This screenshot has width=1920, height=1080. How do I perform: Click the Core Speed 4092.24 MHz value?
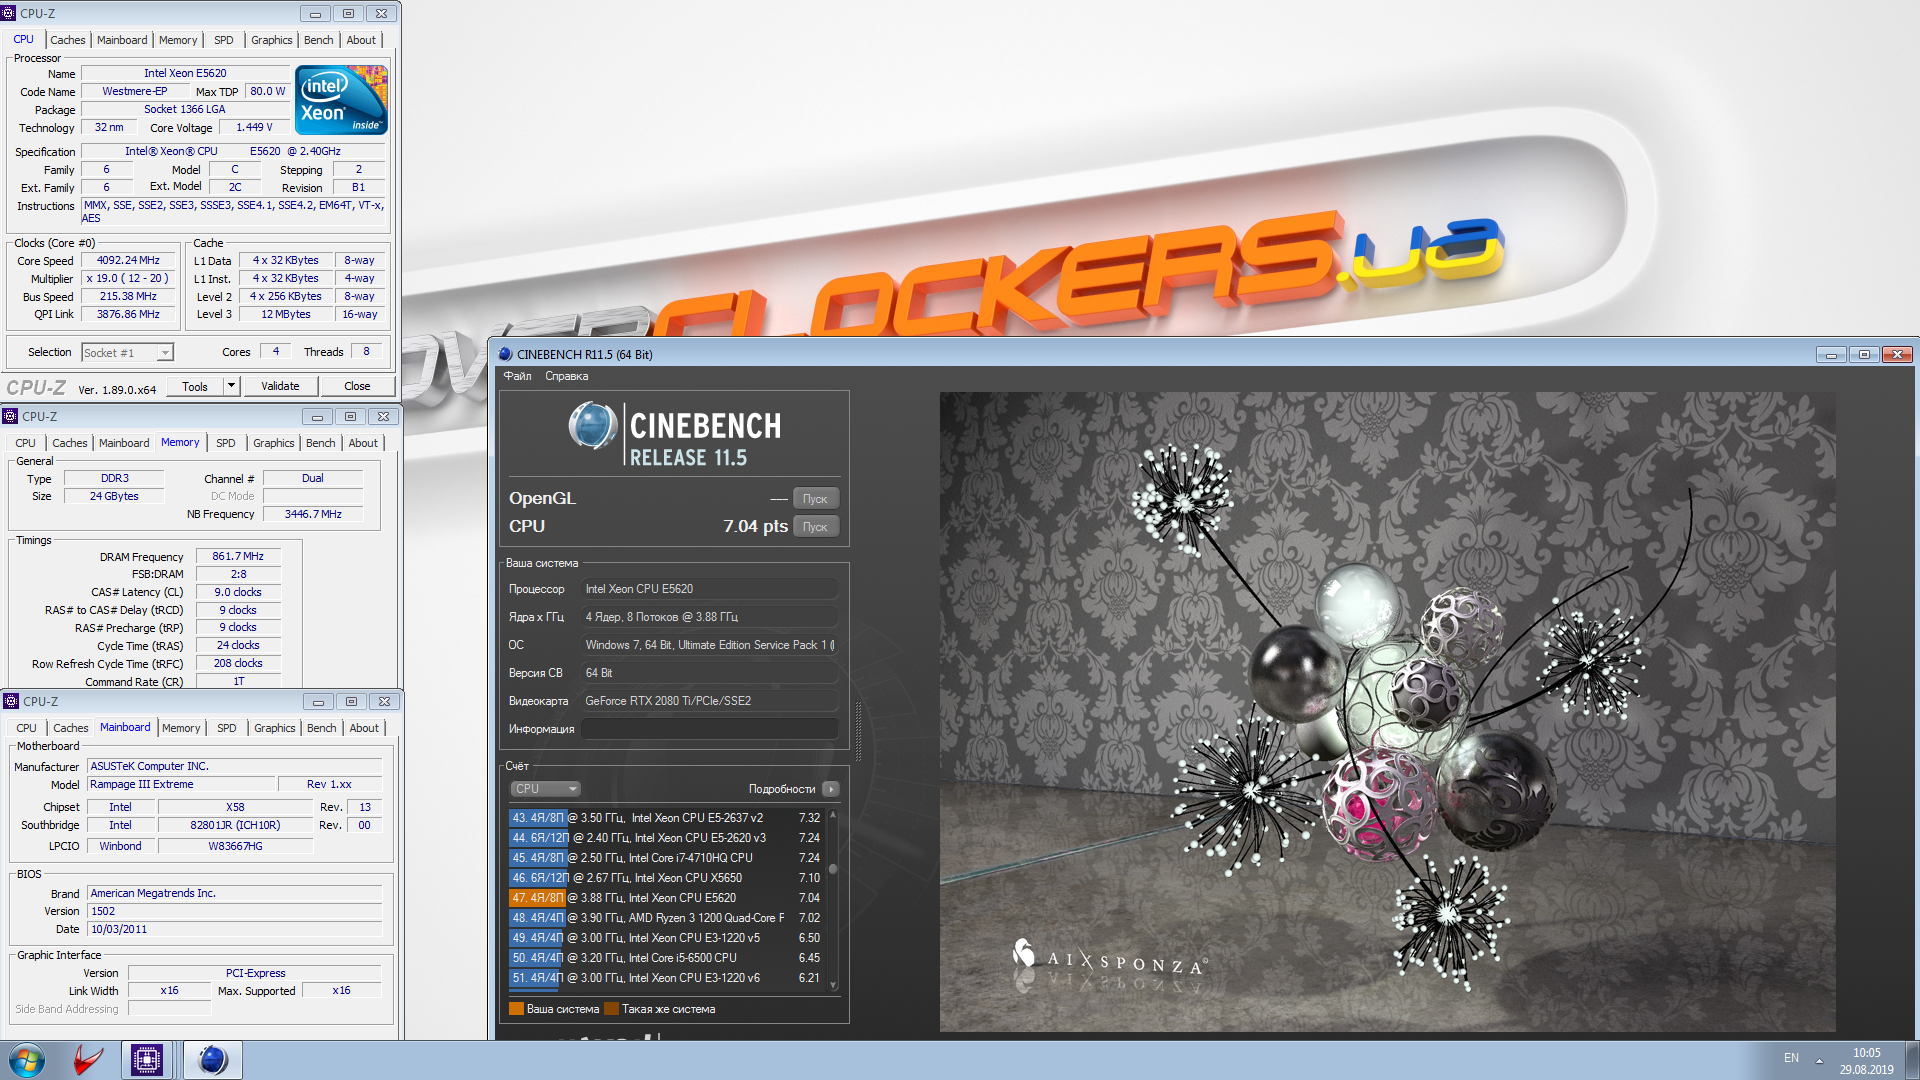coord(128,260)
